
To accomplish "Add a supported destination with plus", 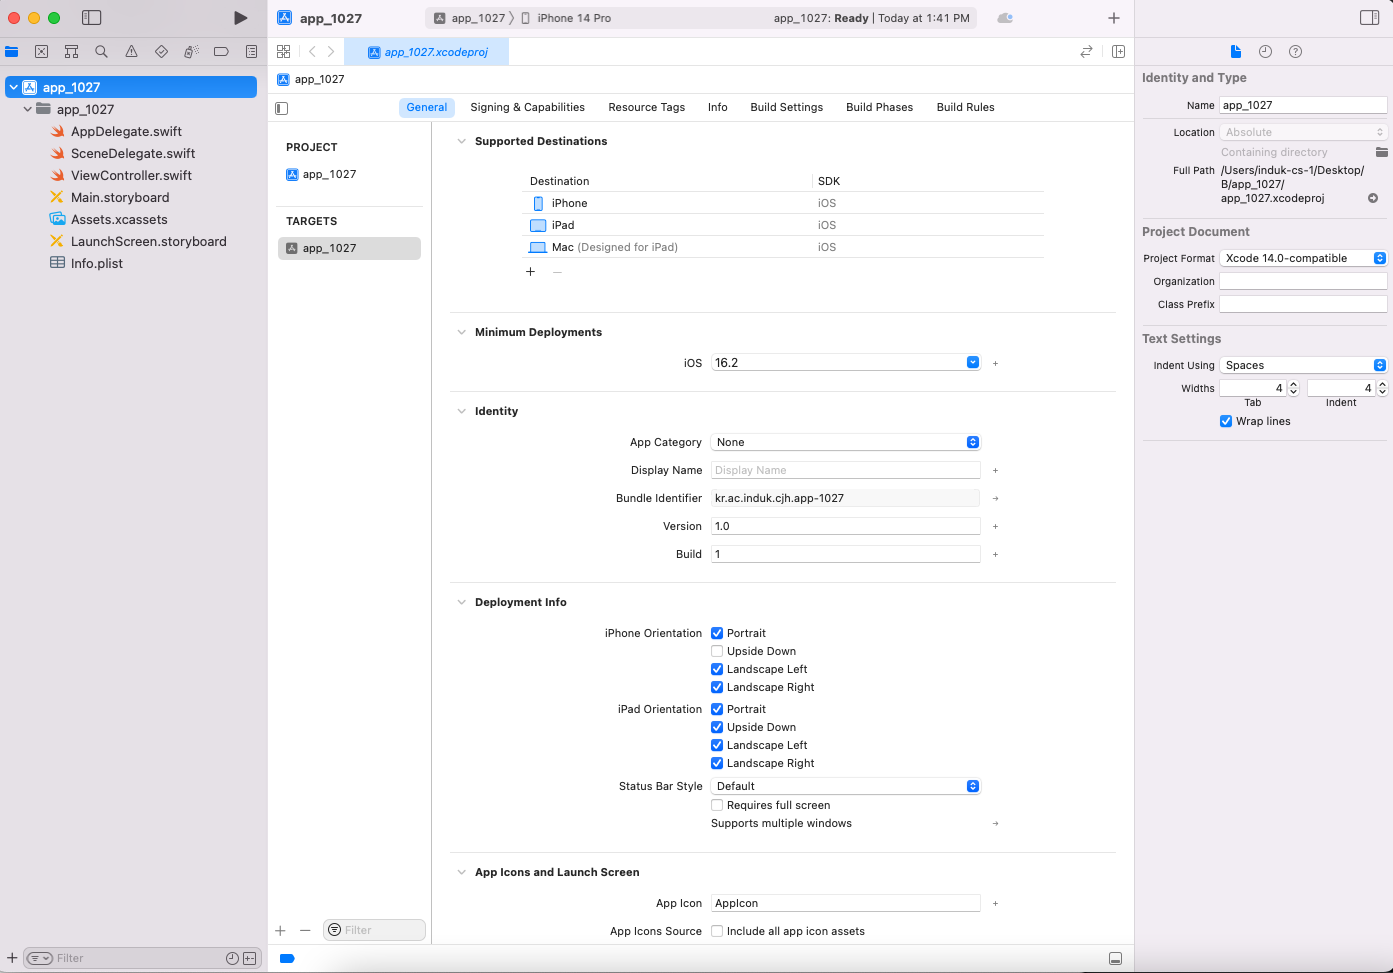I will [530, 272].
